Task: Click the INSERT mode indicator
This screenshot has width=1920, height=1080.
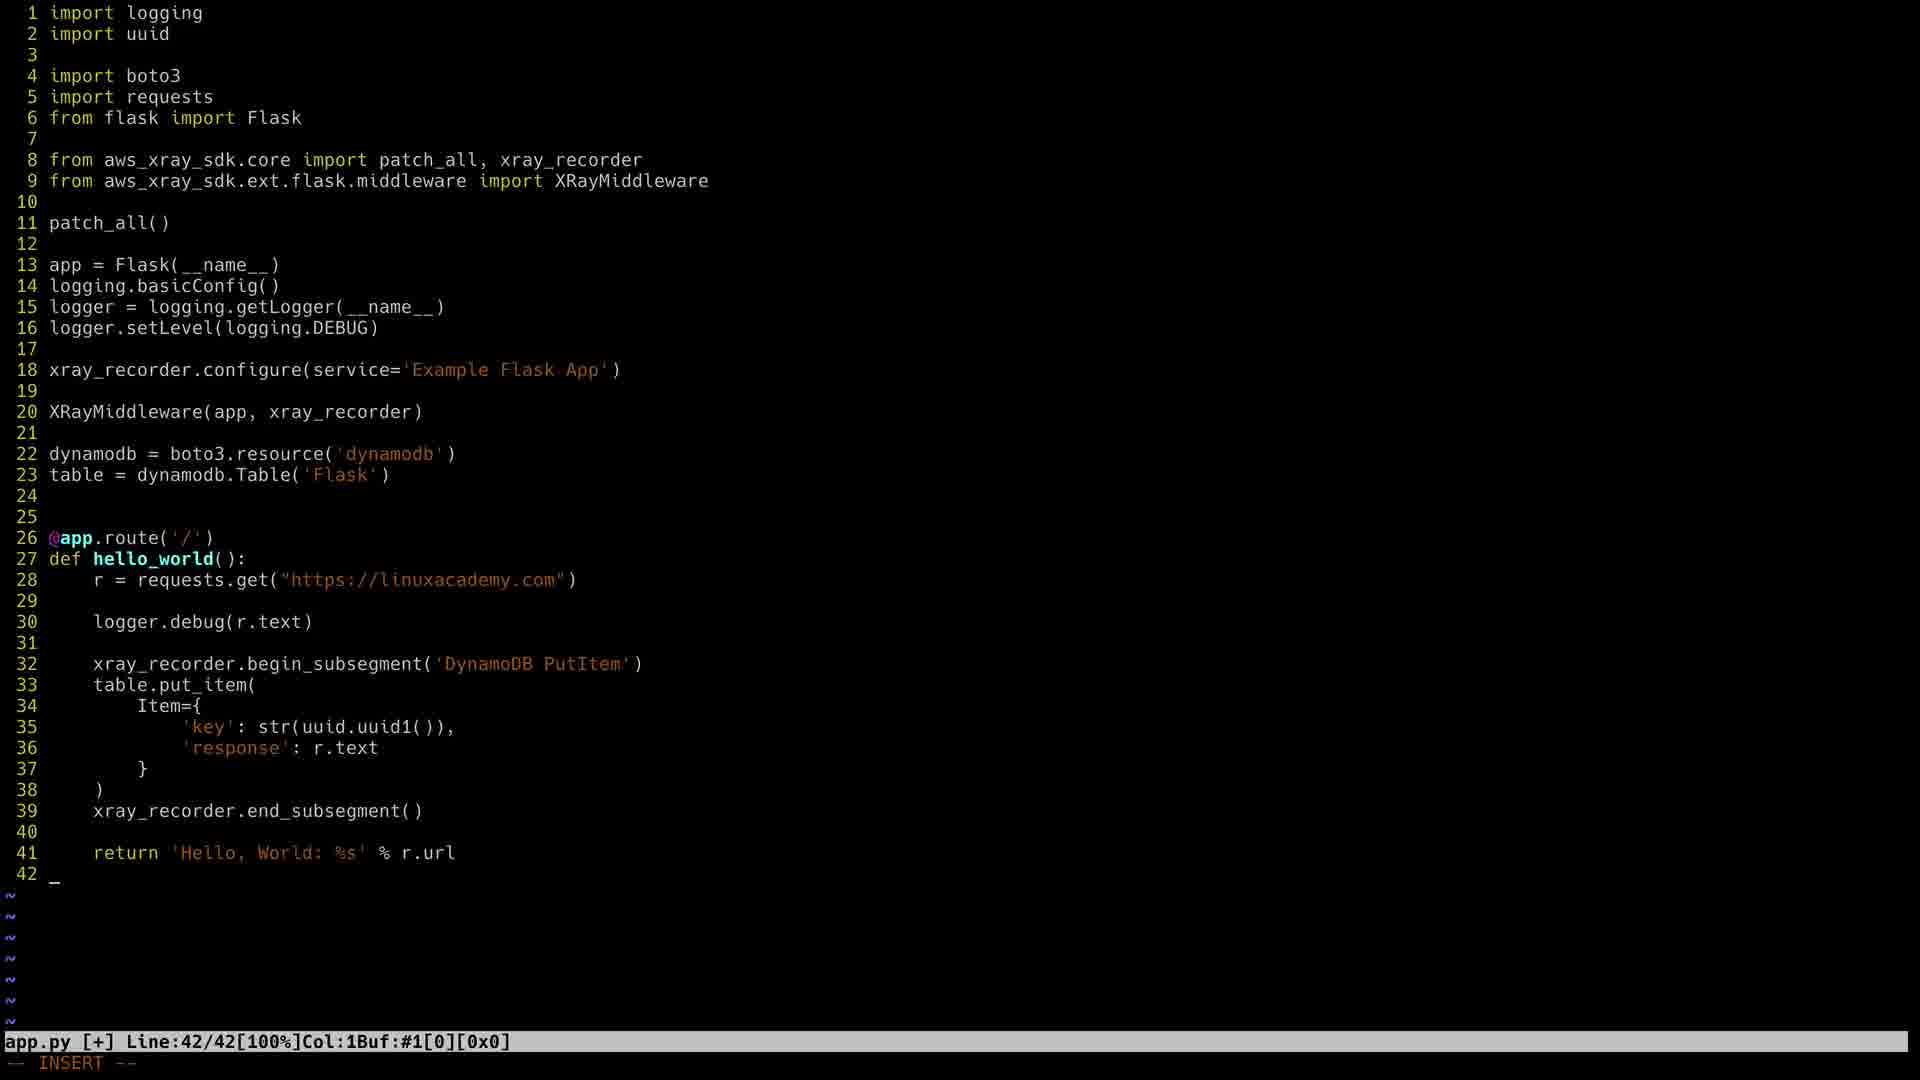Action: click(x=71, y=1063)
